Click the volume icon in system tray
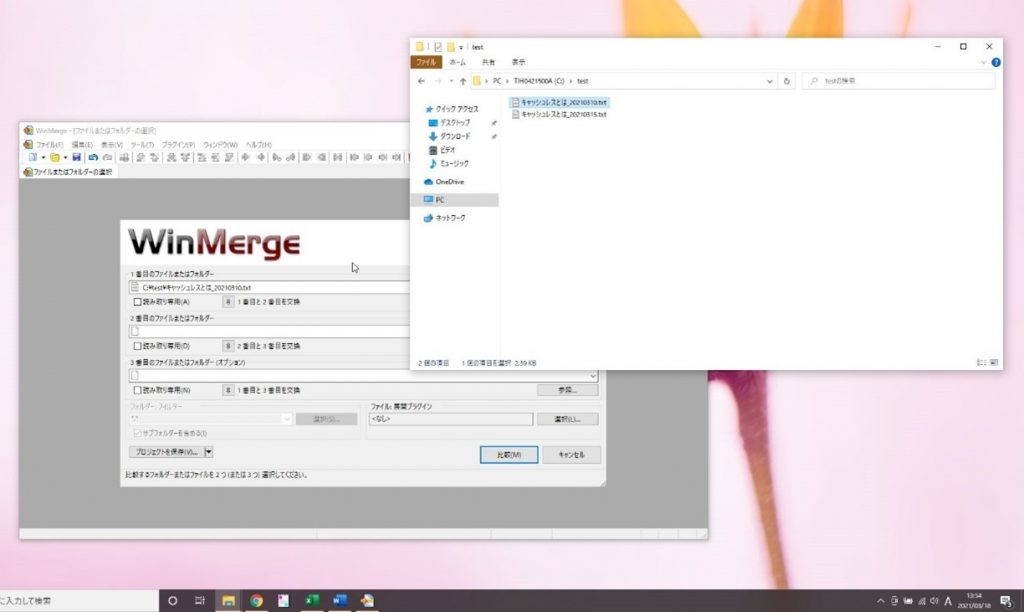This screenshot has height=612, width=1024. tap(934, 601)
